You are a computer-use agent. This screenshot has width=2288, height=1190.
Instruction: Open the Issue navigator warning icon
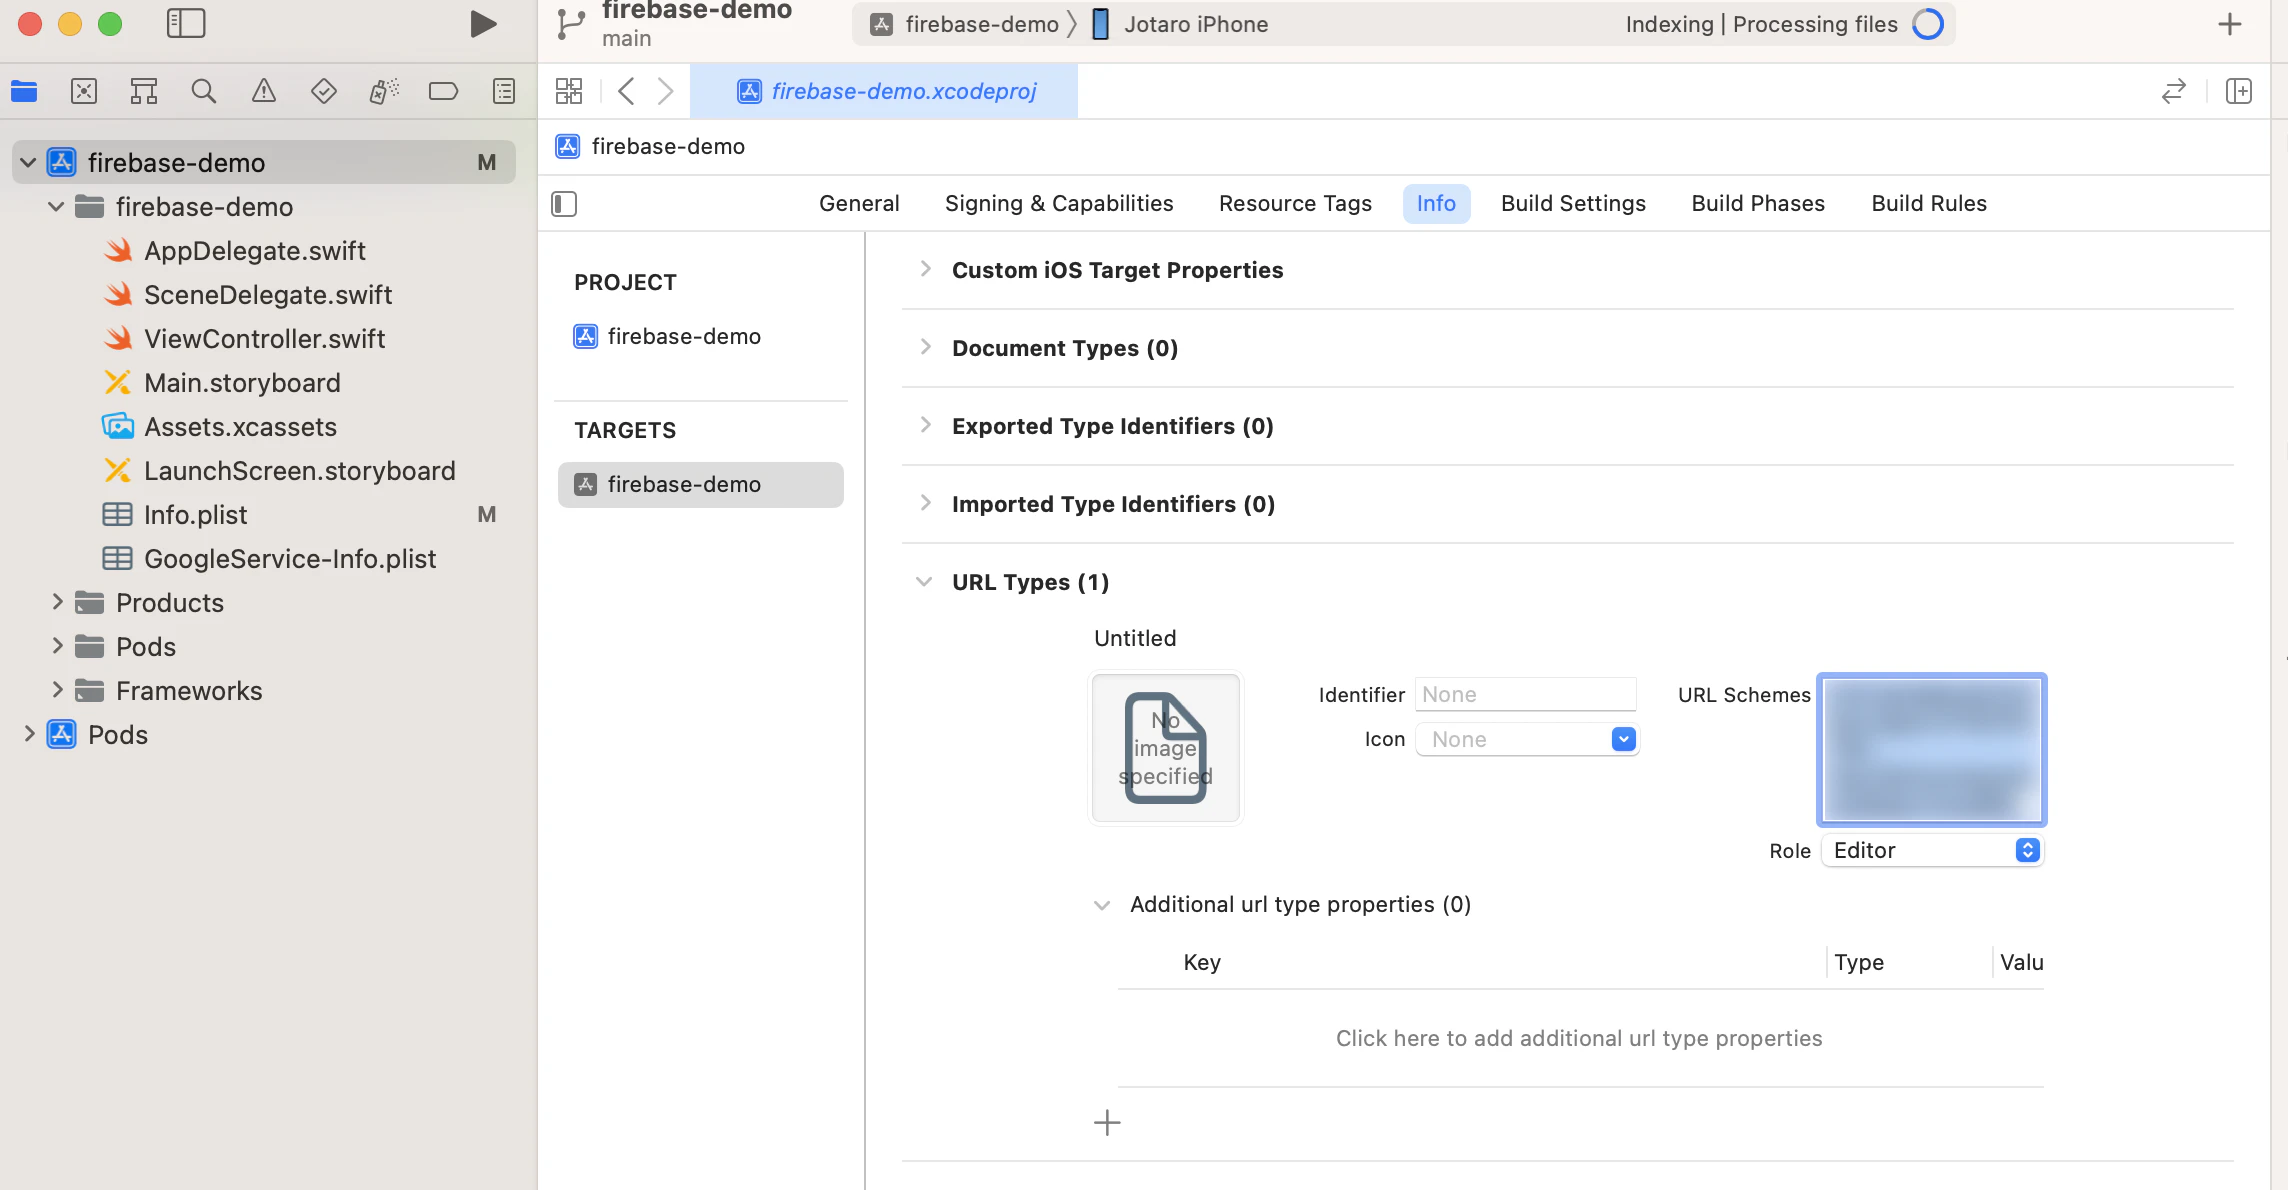pyautogui.click(x=264, y=92)
